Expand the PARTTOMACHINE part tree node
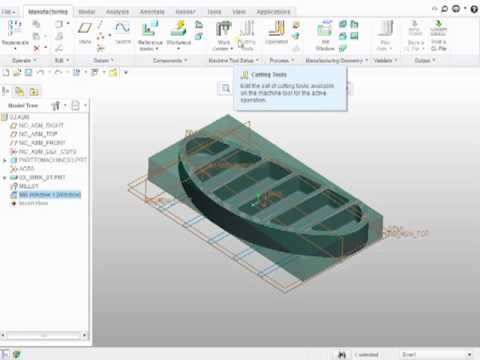Viewport: 480px width, 360px height. 5,160
